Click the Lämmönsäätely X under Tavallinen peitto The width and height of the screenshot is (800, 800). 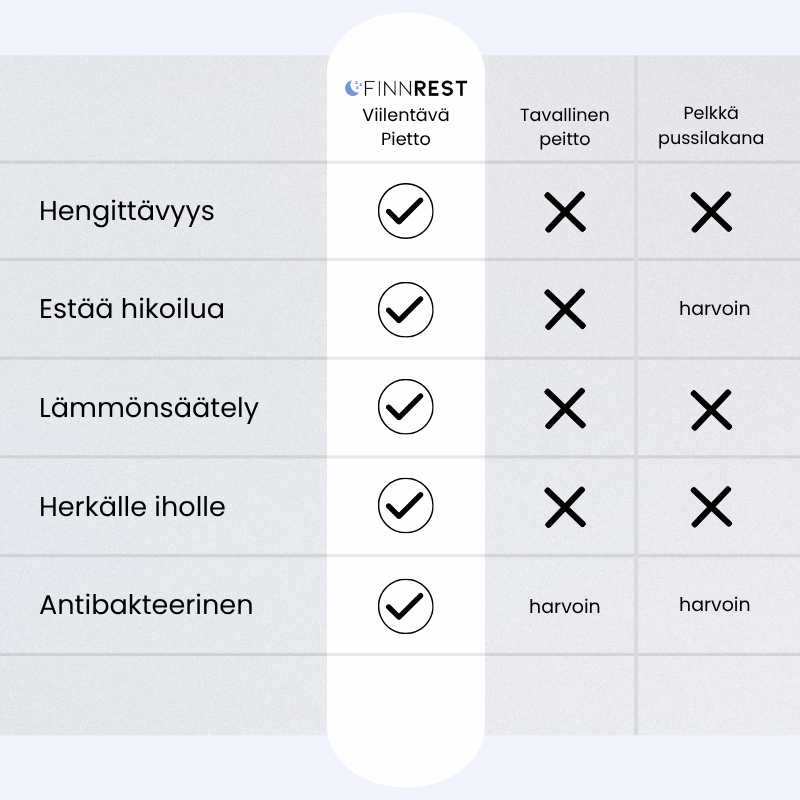[565, 408]
